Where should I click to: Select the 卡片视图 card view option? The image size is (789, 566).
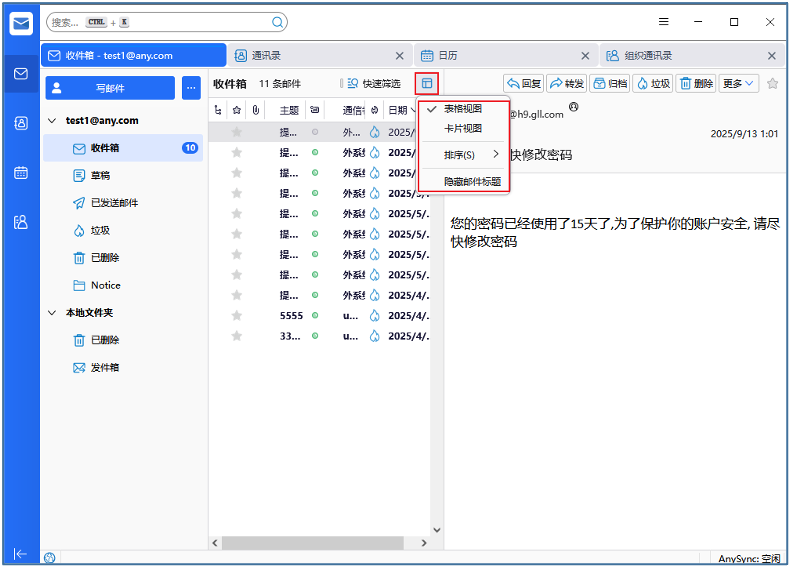point(463,128)
